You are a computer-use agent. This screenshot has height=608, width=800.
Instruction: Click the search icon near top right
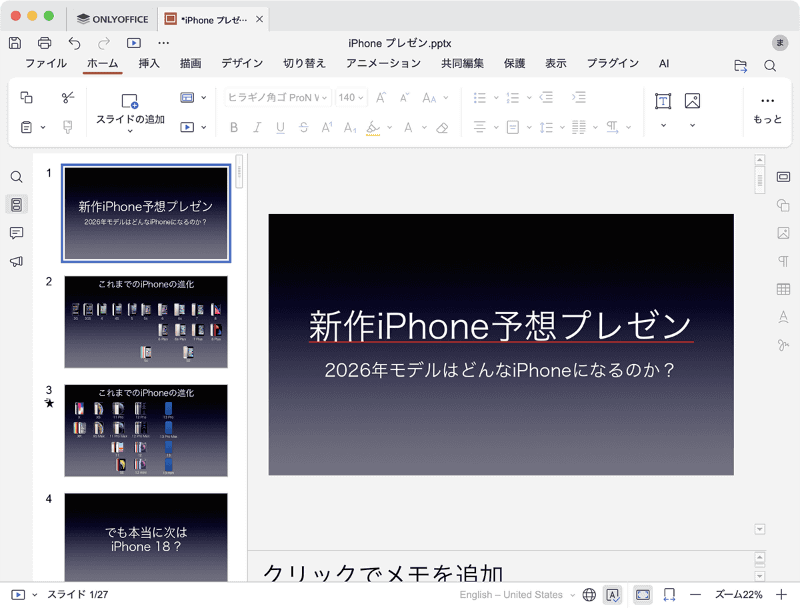pyautogui.click(x=770, y=65)
